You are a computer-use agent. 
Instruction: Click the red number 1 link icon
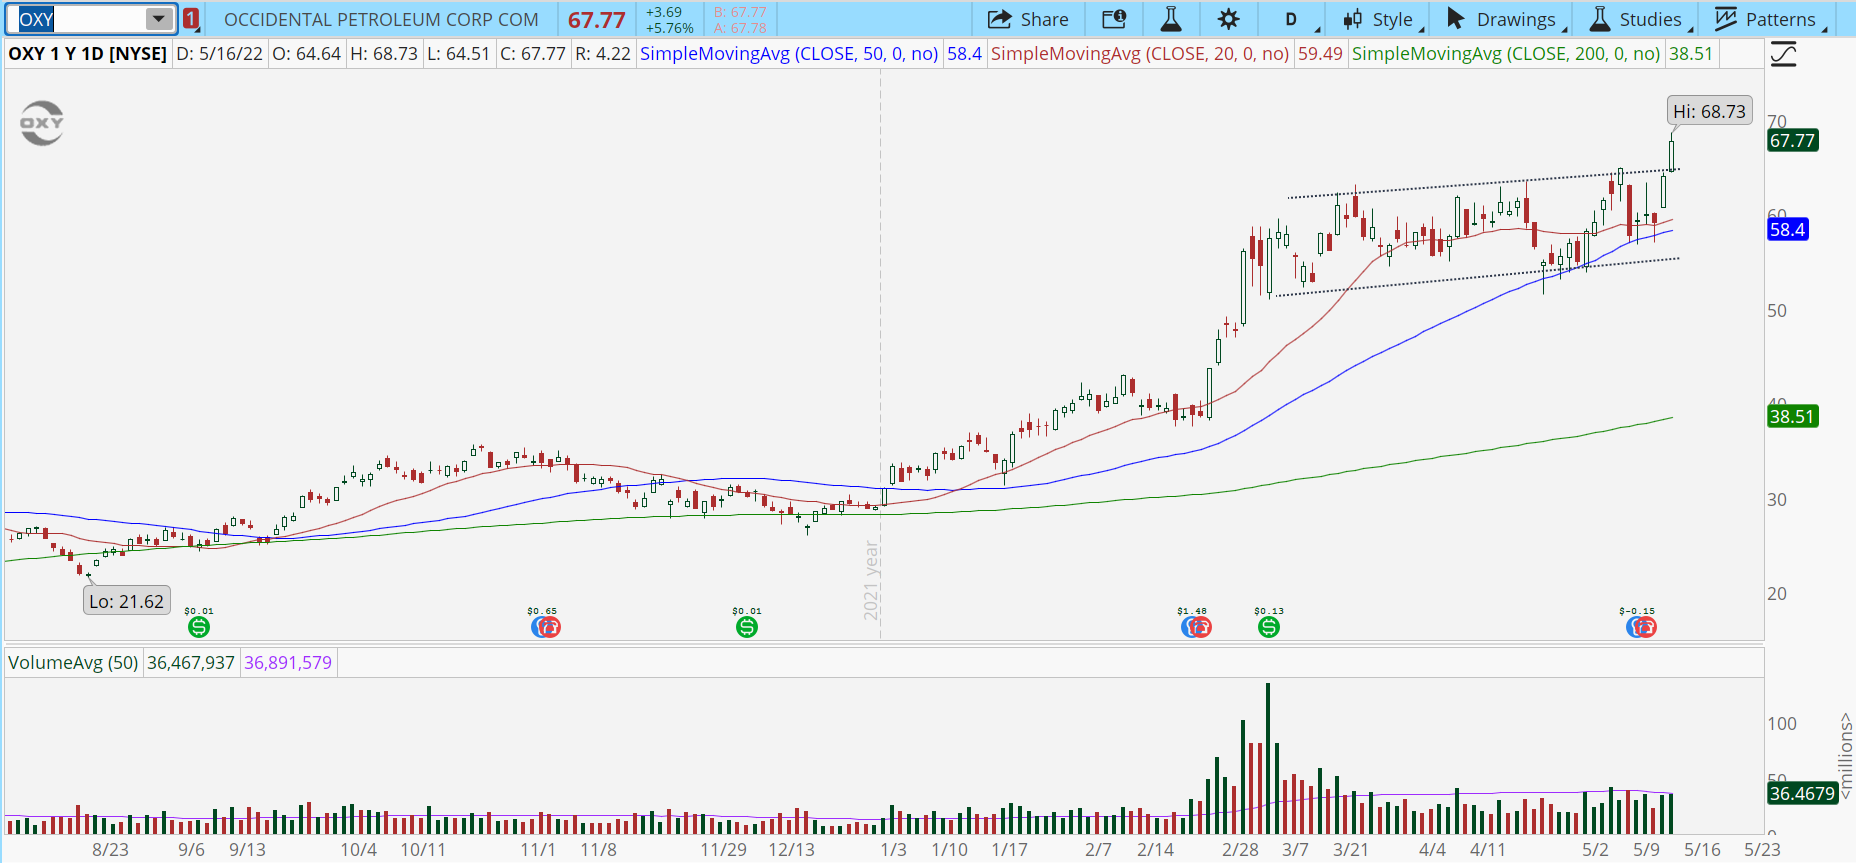191,19
